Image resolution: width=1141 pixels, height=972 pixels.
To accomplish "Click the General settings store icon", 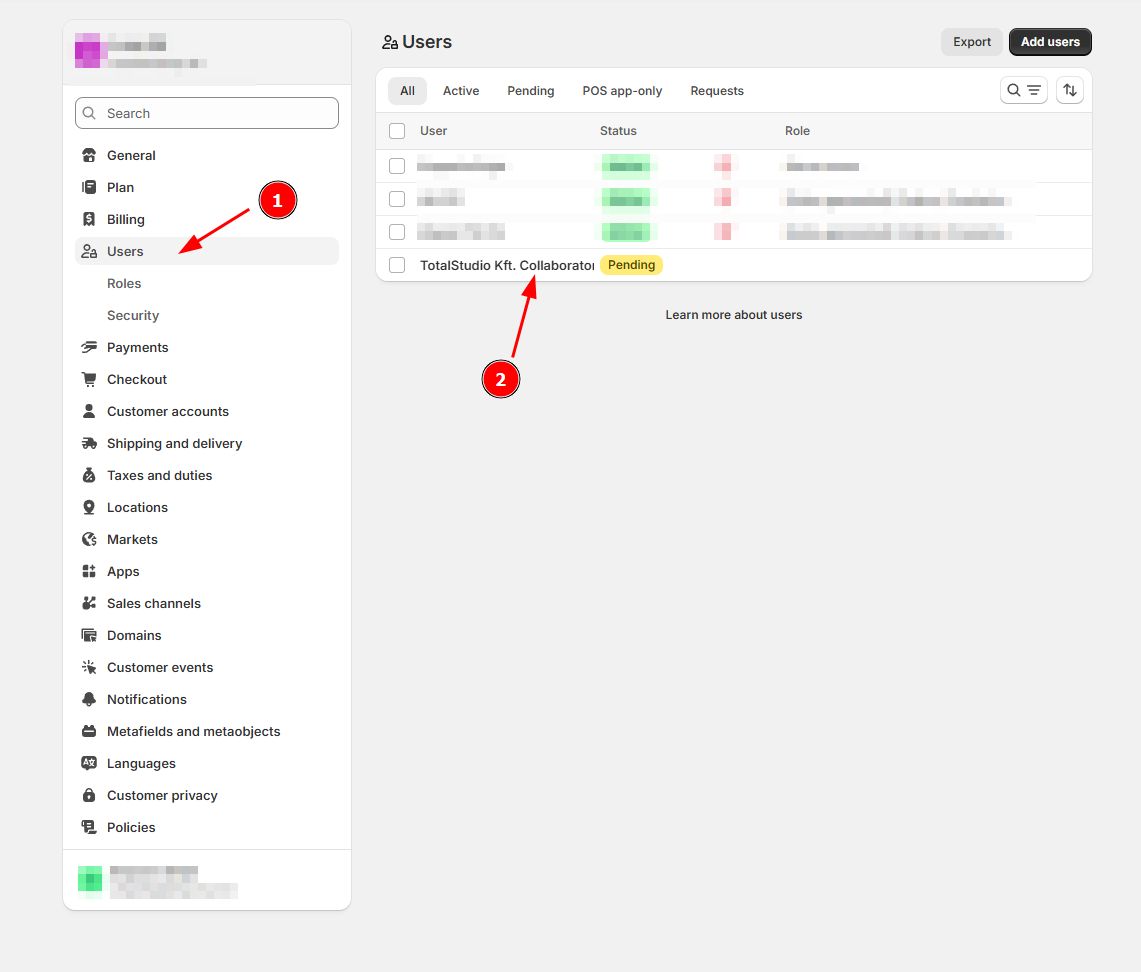I will [x=89, y=155].
